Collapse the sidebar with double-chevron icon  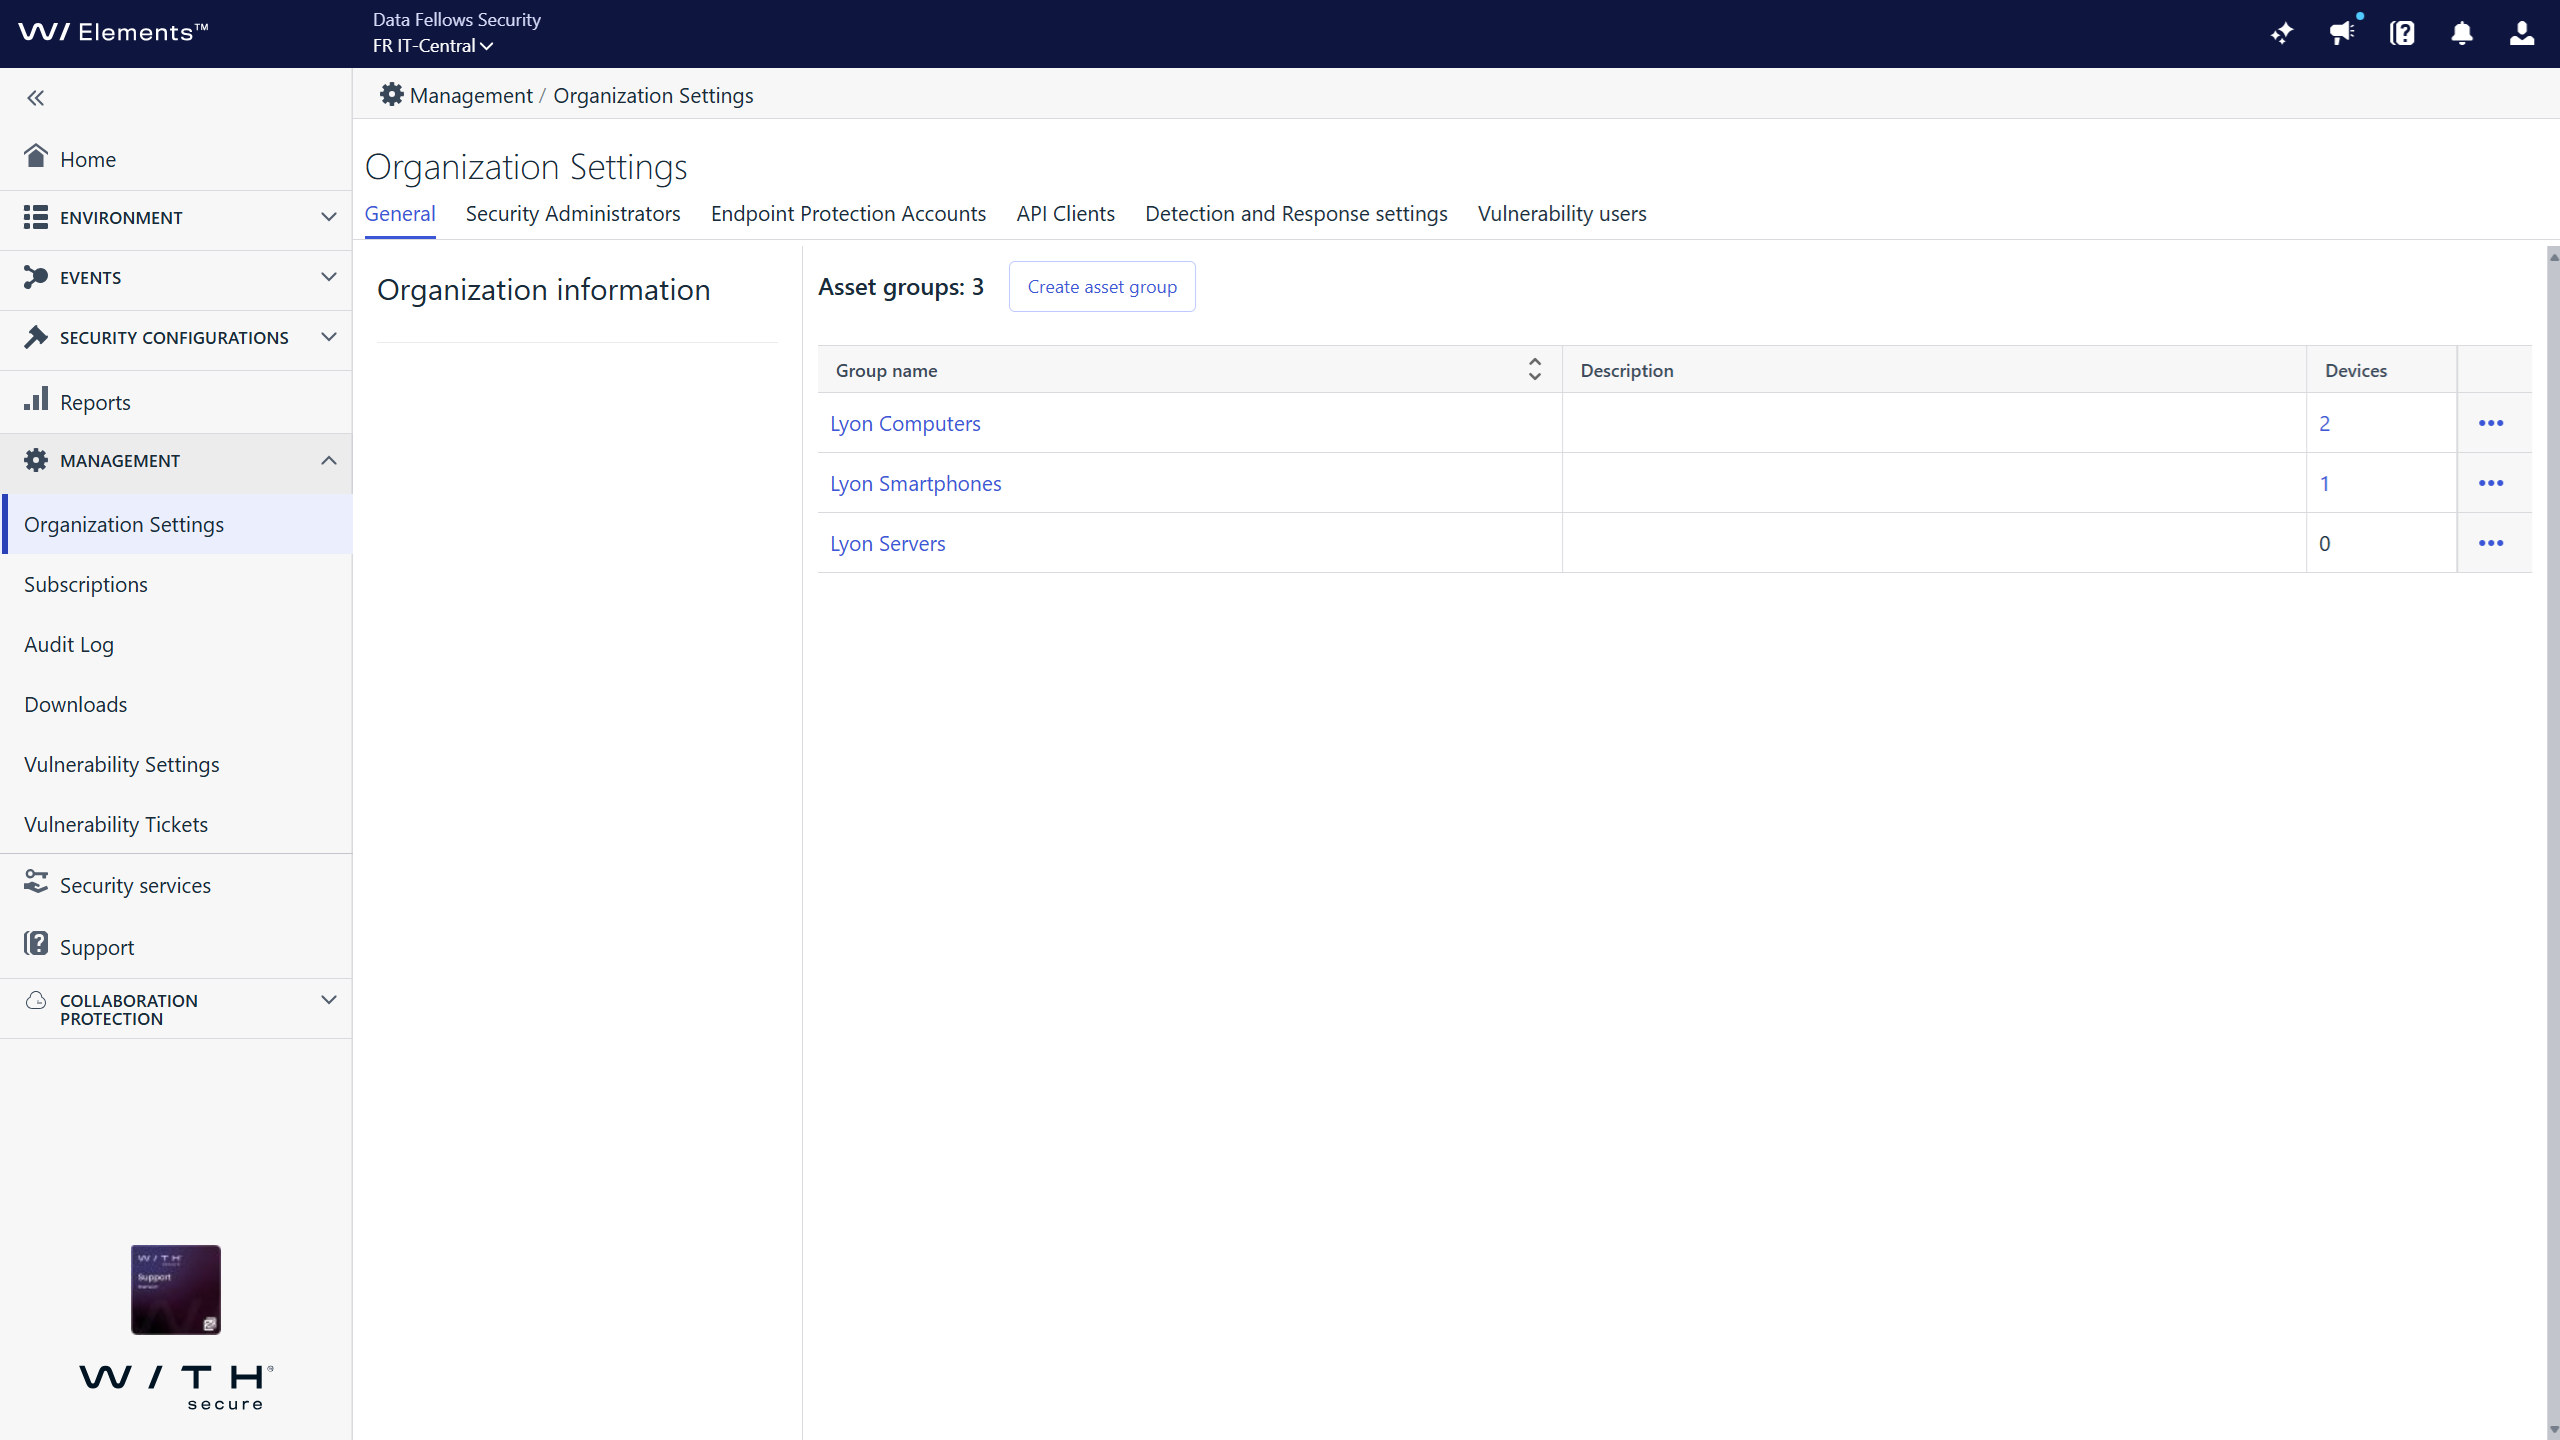(36, 98)
